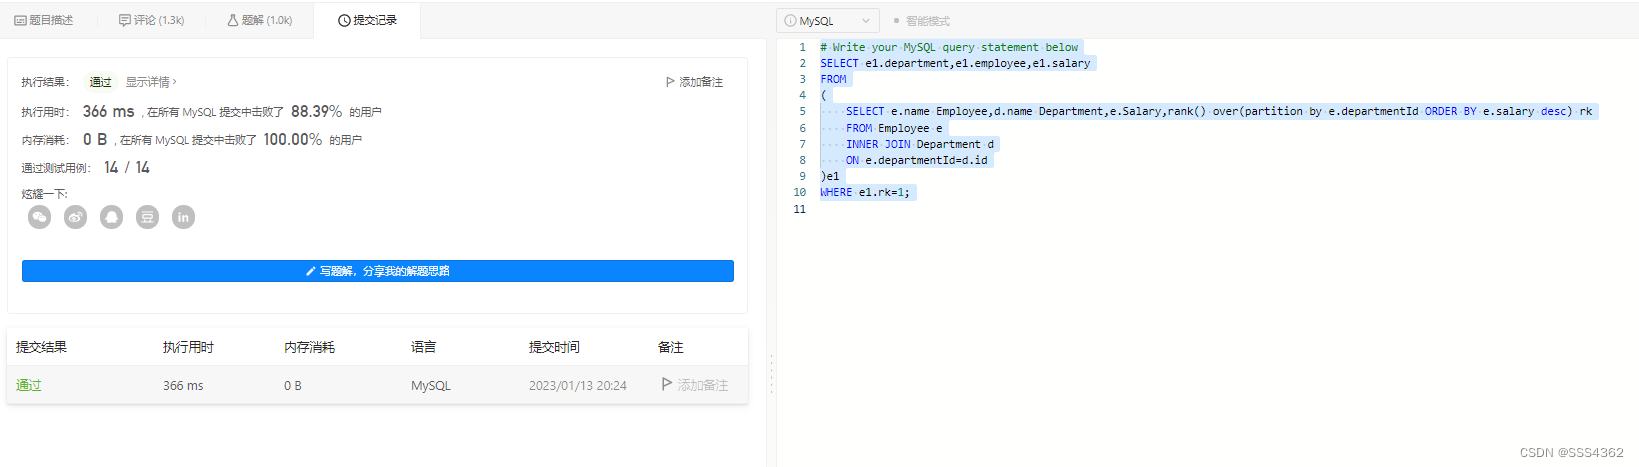
Task: Click the 通过 status badge in results
Action: 100,82
